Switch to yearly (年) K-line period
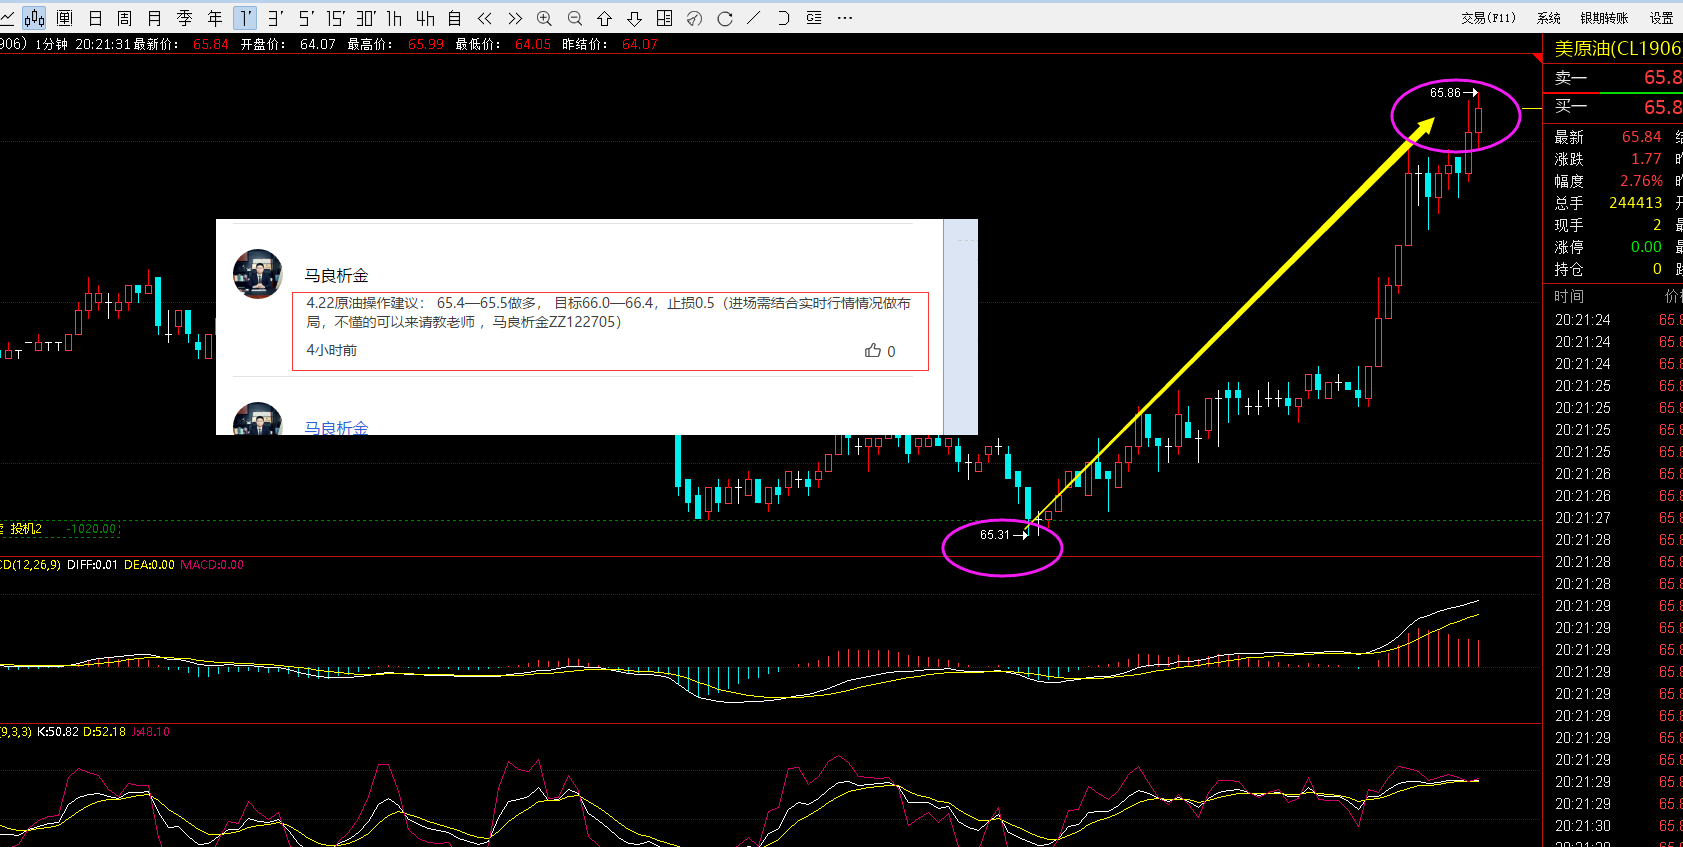 [x=215, y=18]
